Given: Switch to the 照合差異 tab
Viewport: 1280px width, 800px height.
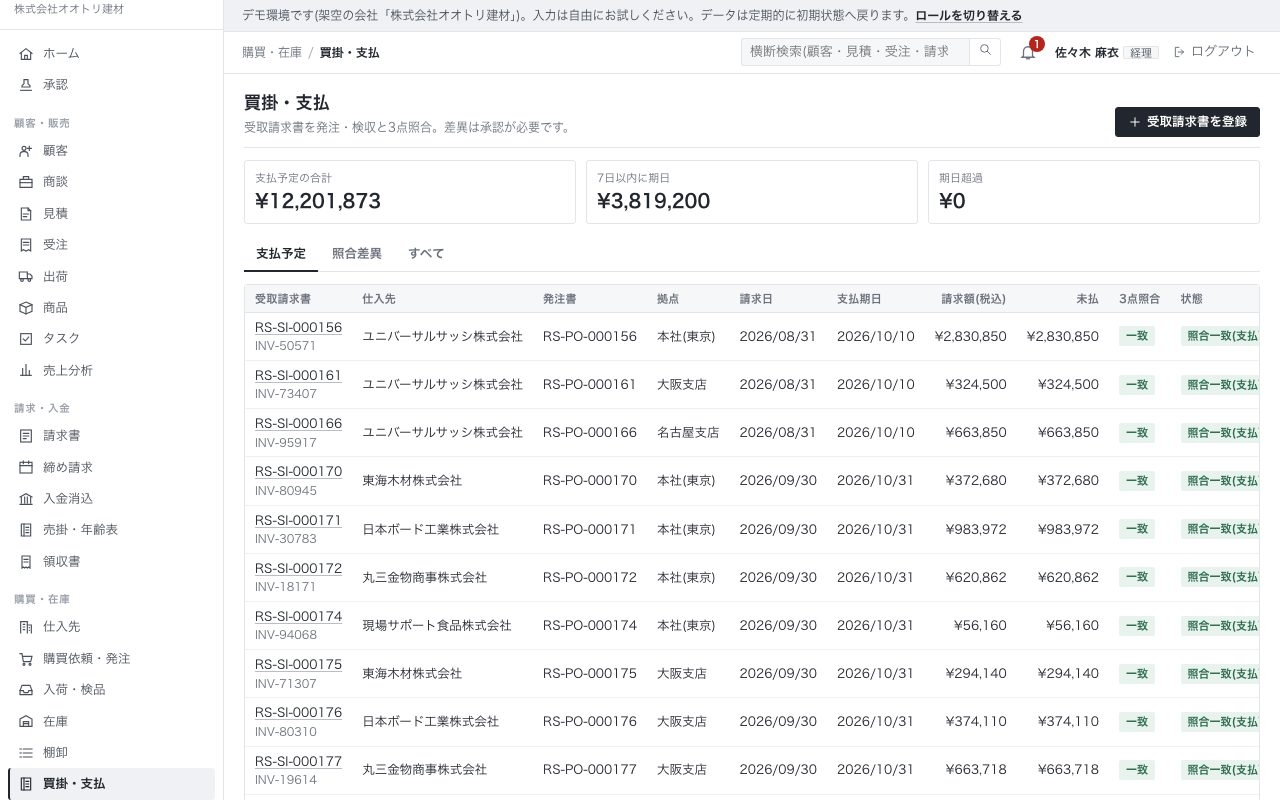Looking at the screenshot, I should [357, 254].
